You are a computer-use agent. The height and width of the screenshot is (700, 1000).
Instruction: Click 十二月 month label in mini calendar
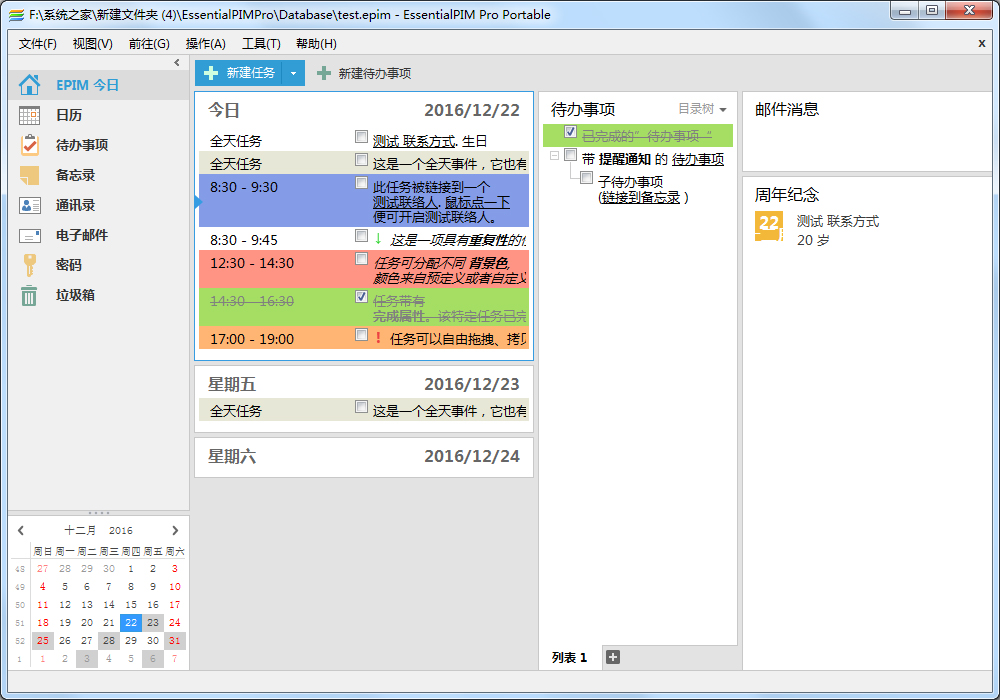[x=80, y=530]
